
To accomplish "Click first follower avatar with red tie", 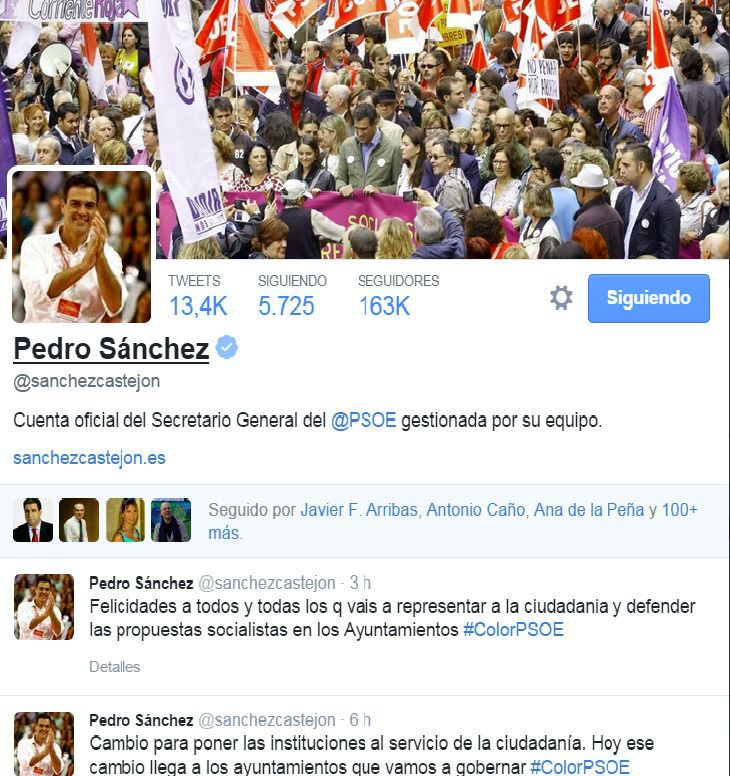I will click(33, 520).
